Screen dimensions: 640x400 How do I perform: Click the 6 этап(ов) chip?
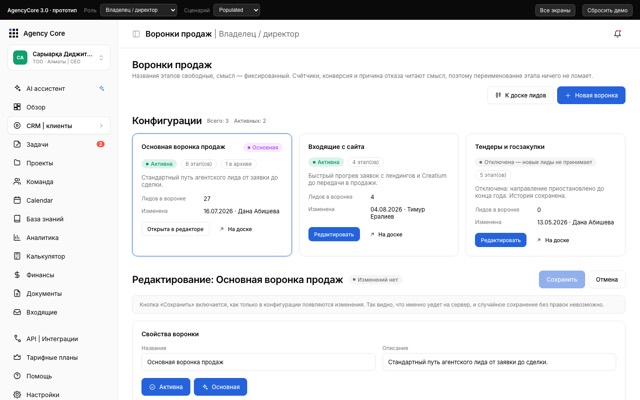(x=198, y=164)
